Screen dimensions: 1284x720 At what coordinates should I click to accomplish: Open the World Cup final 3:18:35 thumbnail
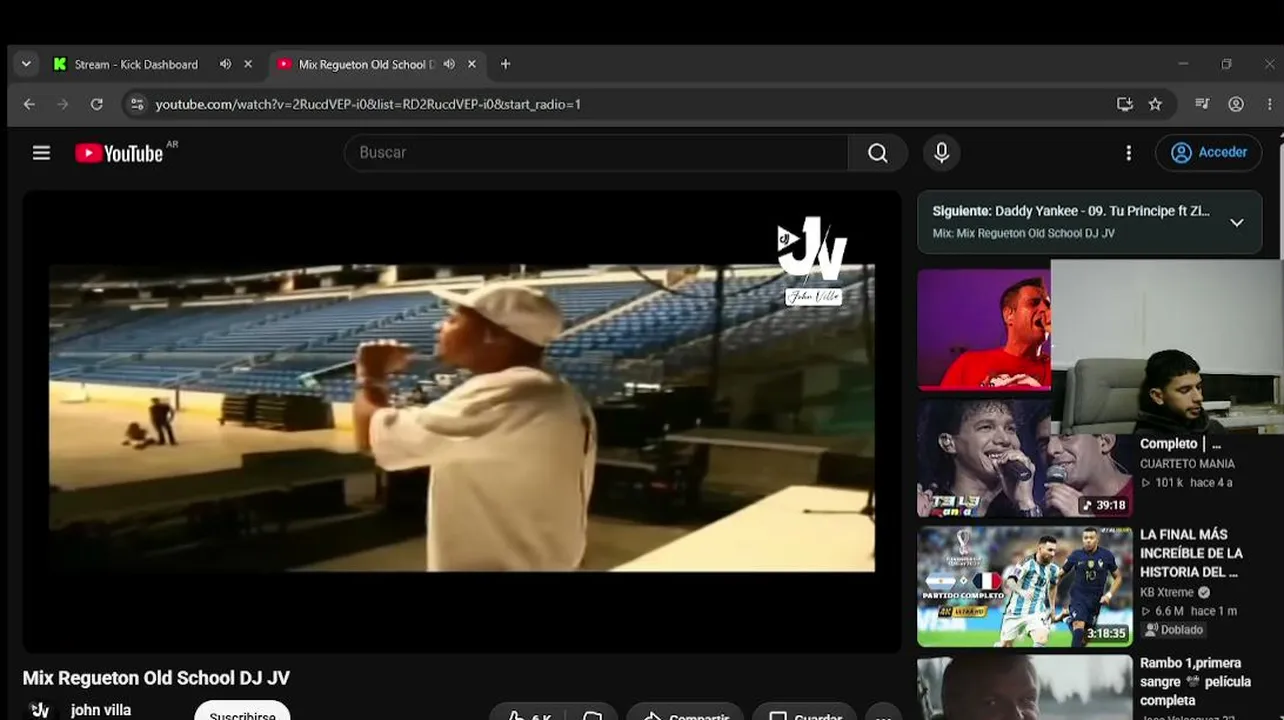coord(1025,587)
